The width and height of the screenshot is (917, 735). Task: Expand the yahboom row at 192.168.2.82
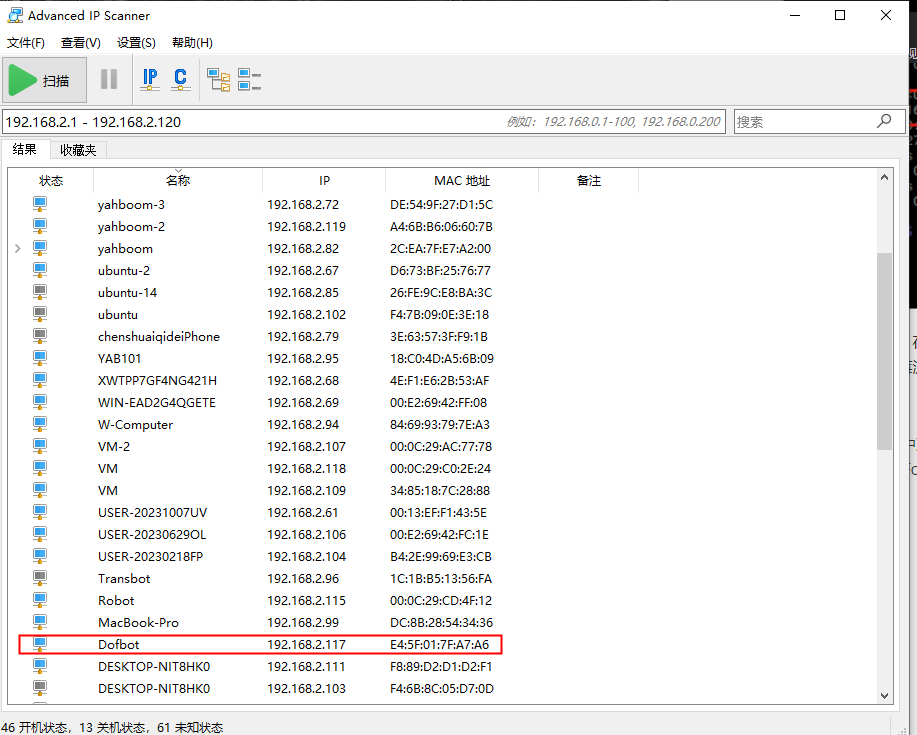[18, 249]
